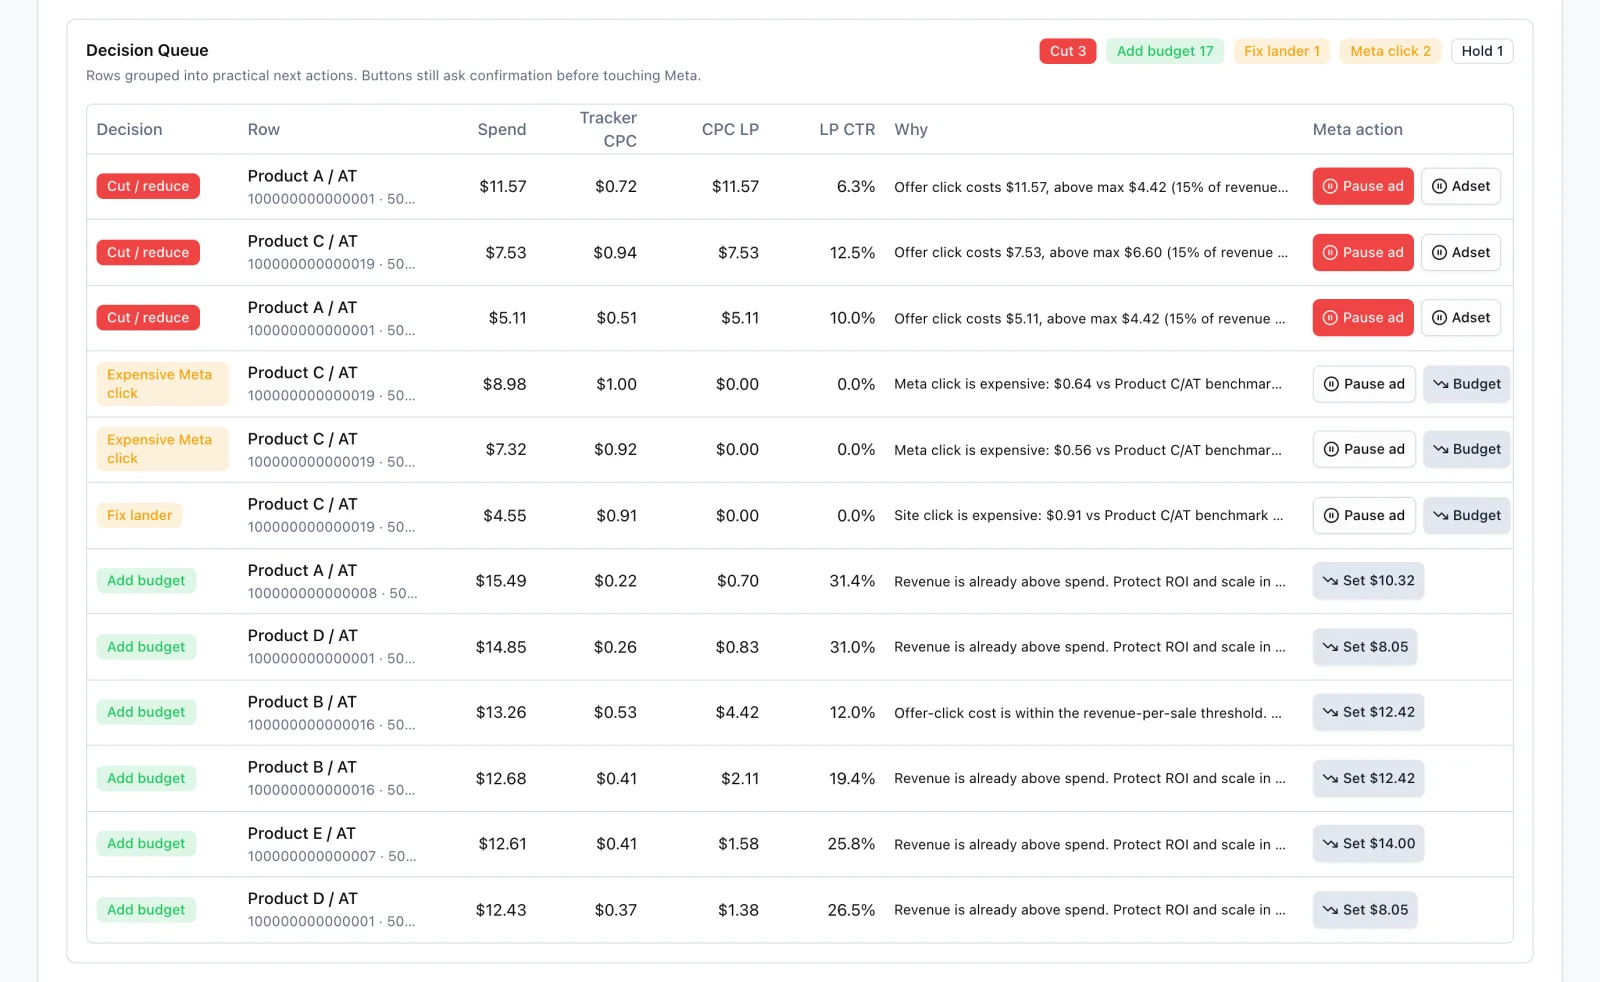Select the Fix lander 1 chip

pos(1282,51)
